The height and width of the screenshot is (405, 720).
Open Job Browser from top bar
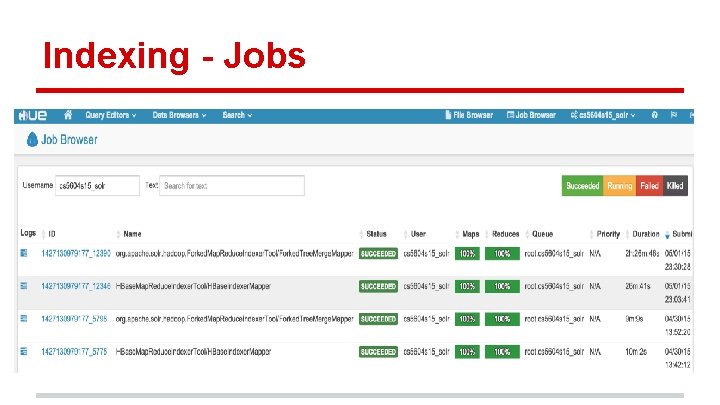(531, 115)
